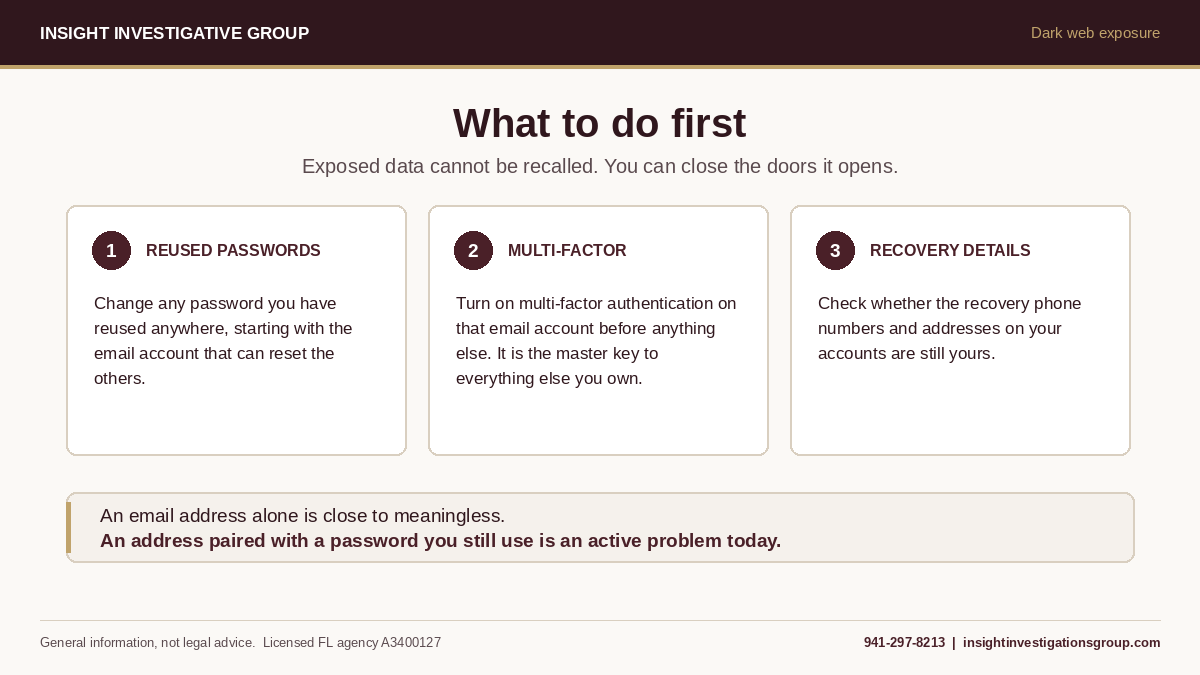
Task: Click the 'General information, not legal advice' disclaimer
Action: 147,643
